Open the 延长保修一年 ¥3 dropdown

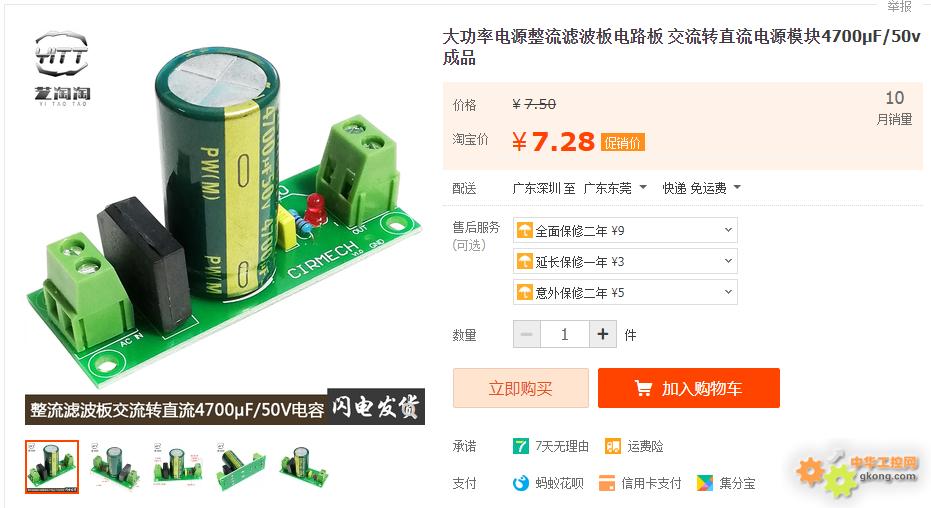click(x=625, y=261)
